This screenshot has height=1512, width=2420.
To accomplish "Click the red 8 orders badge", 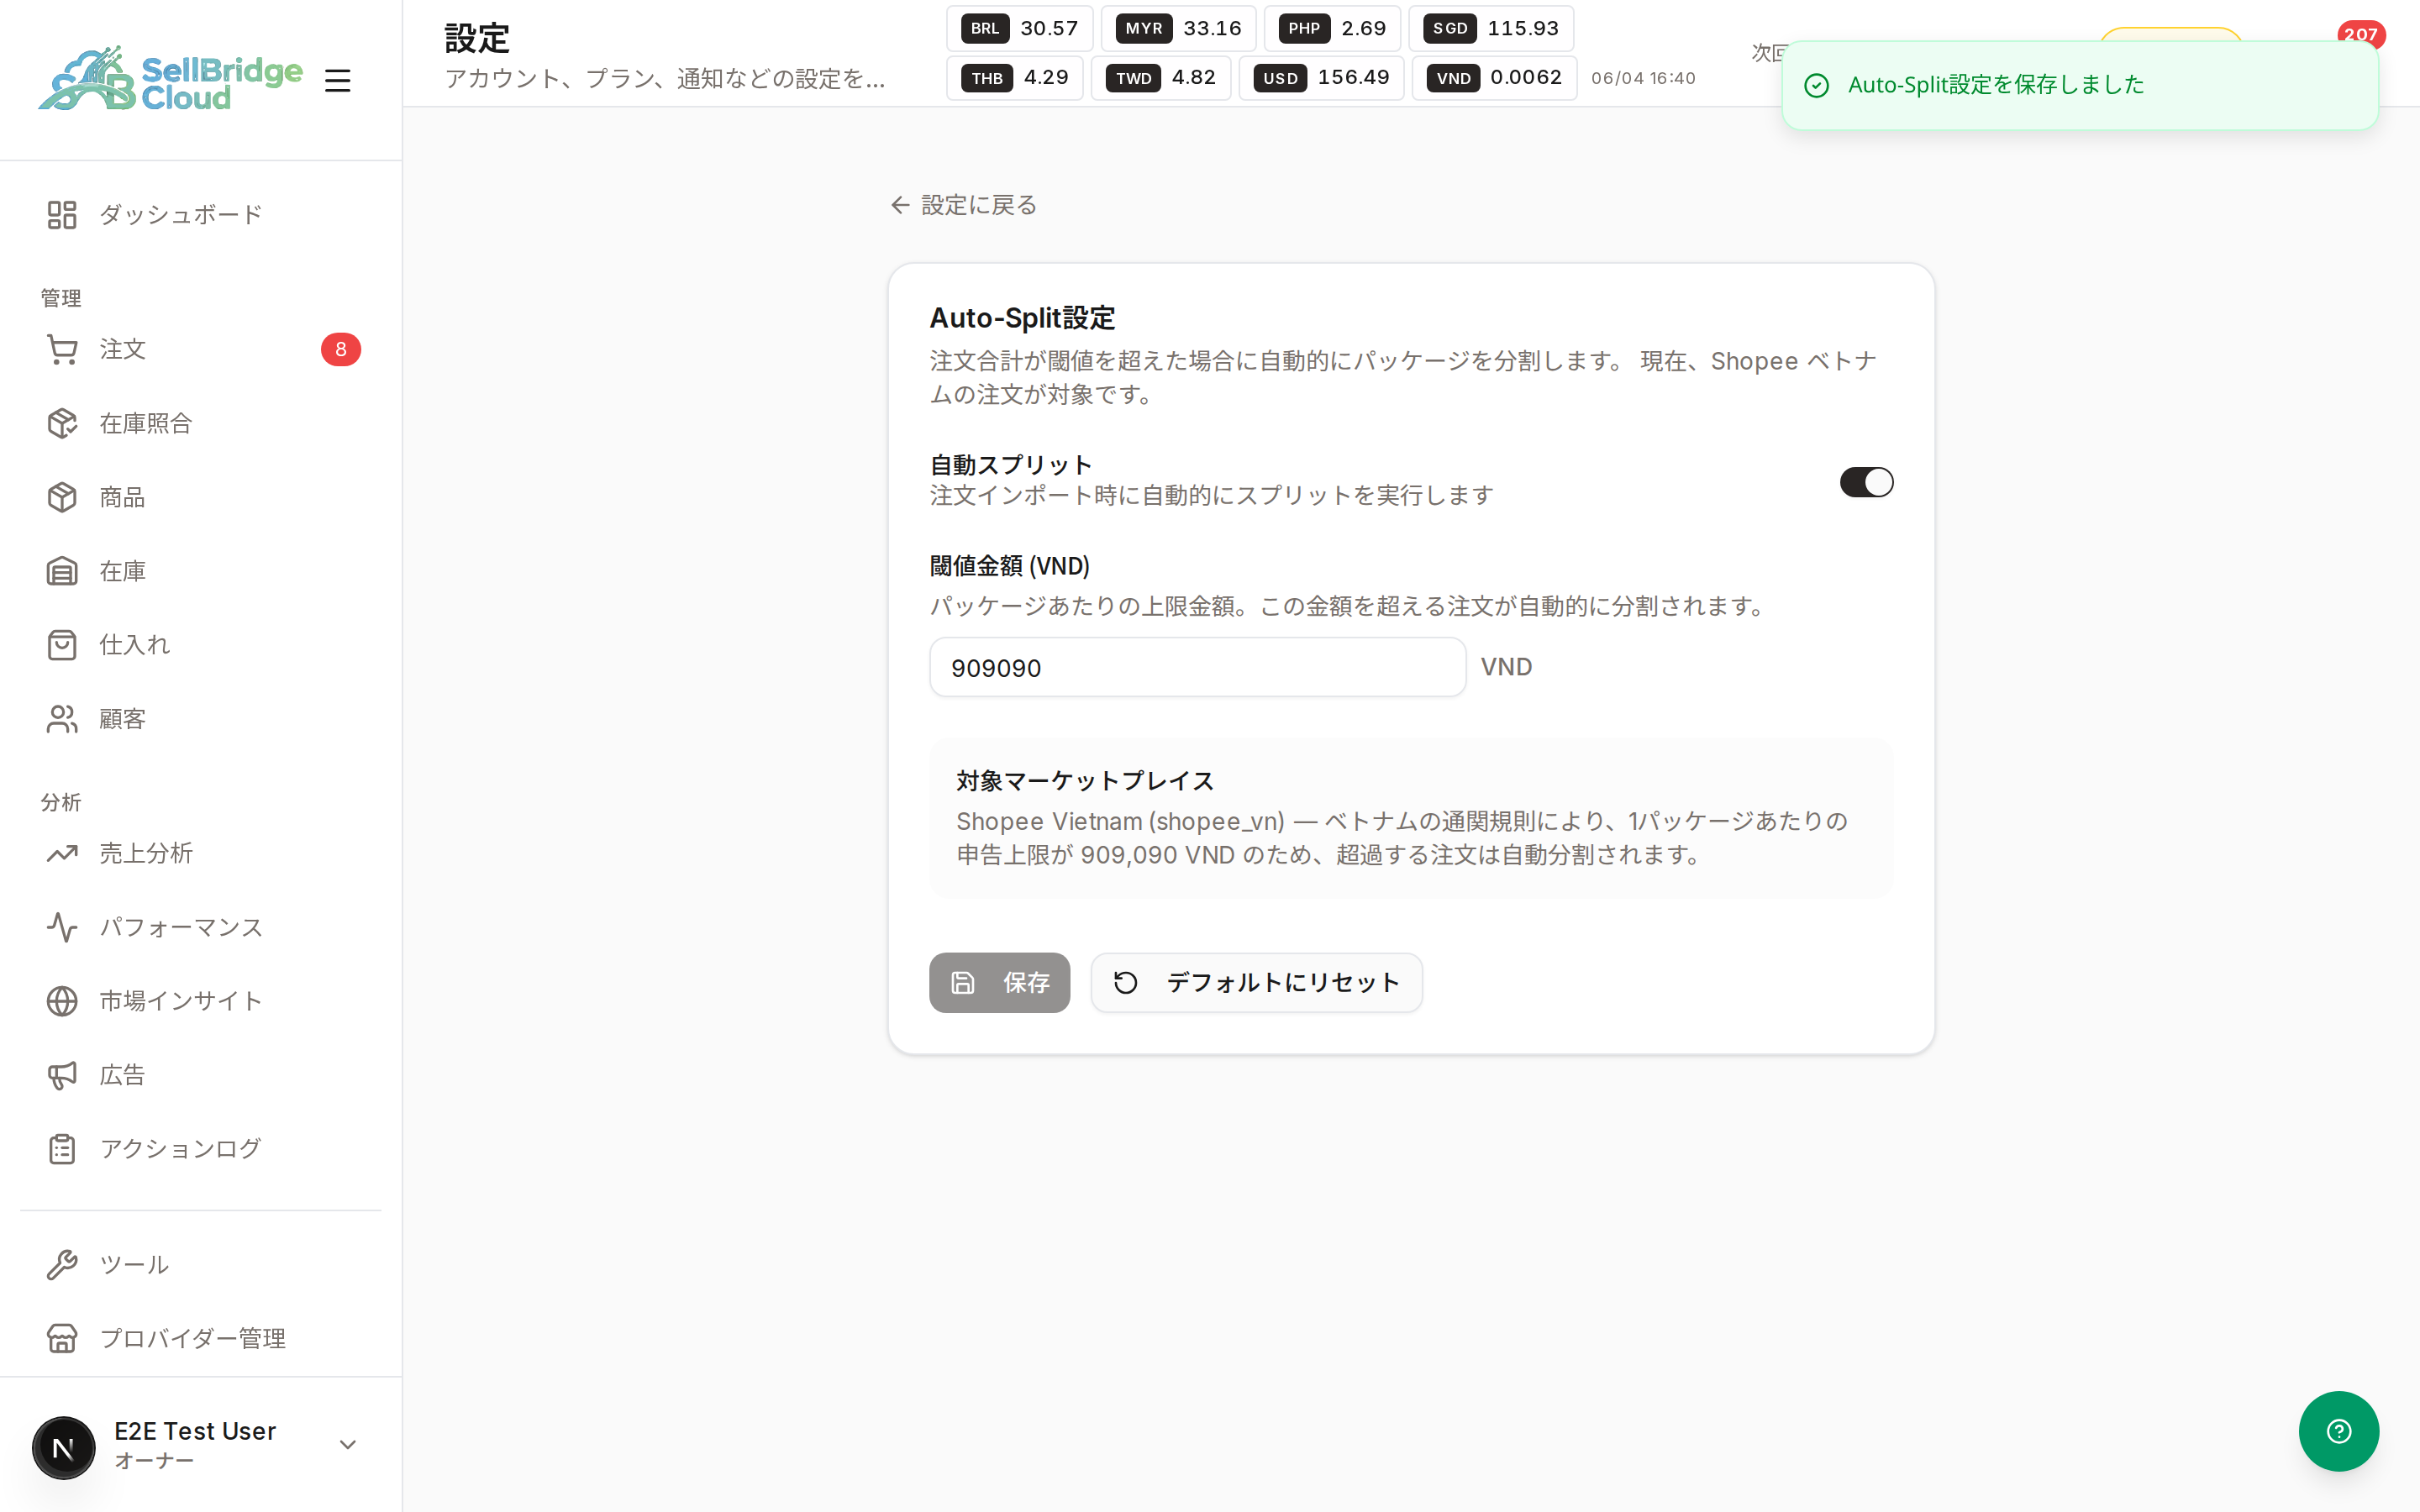I will tap(340, 349).
